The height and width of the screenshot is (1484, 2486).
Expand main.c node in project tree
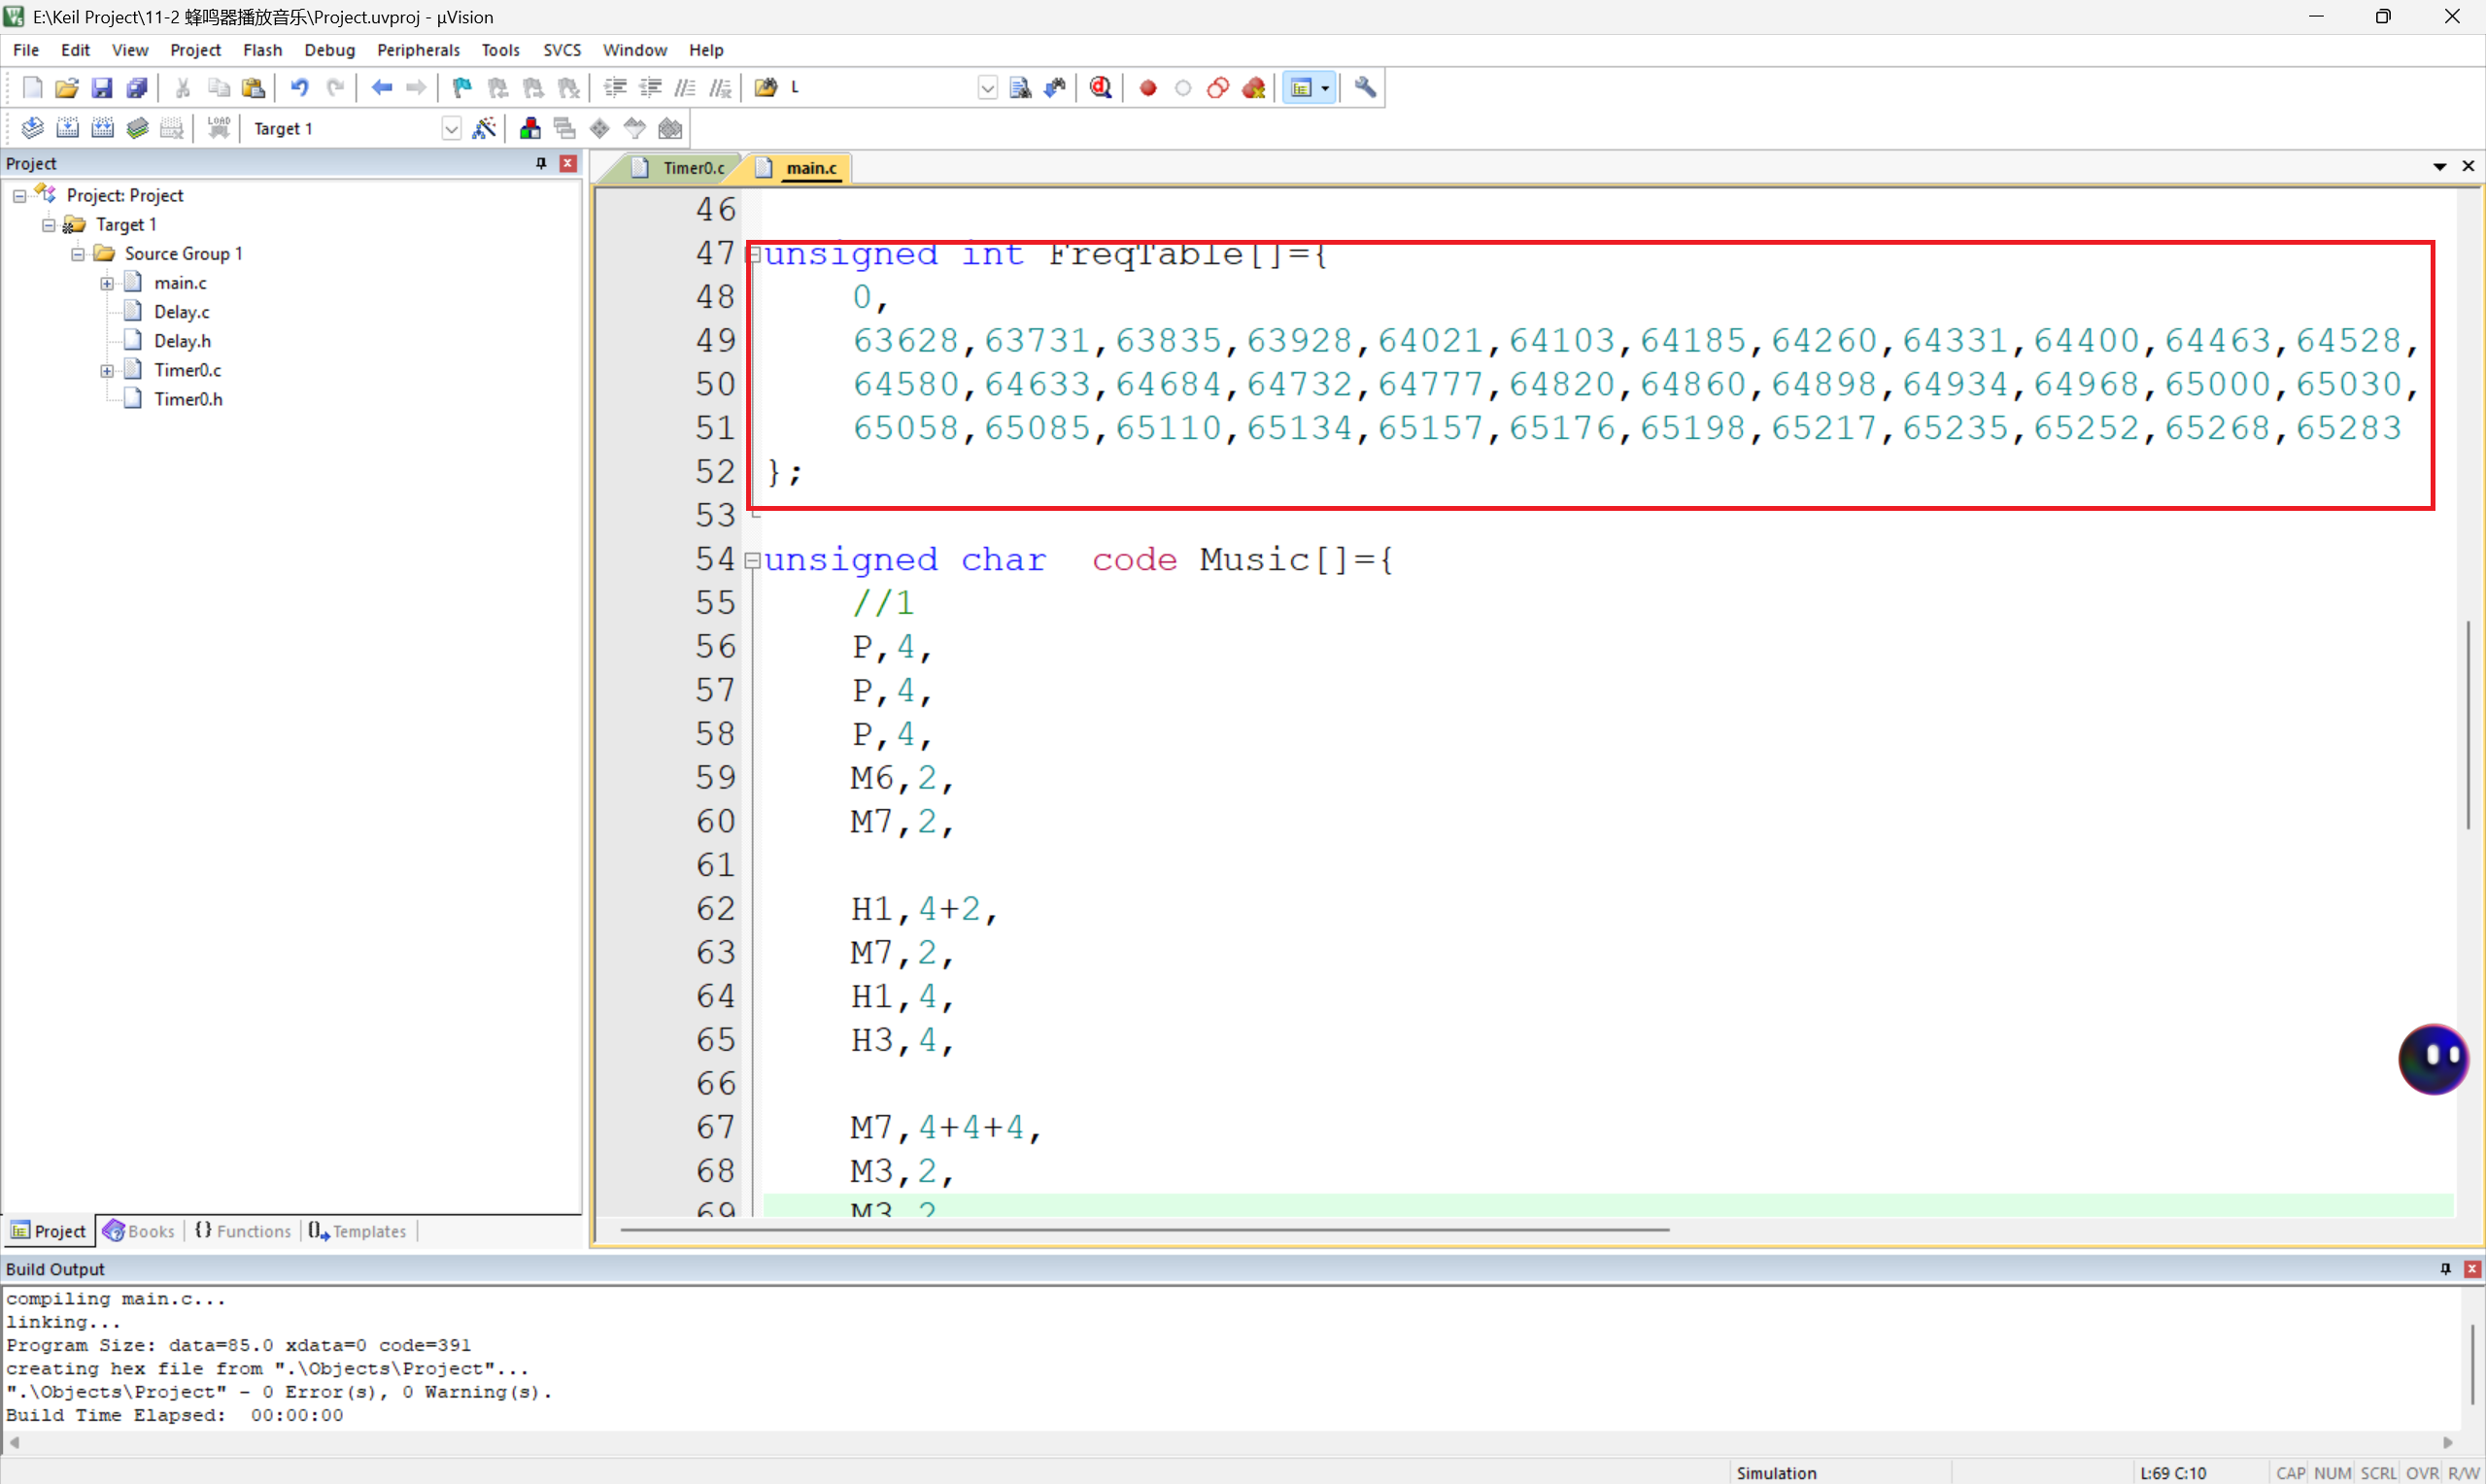tap(107, 283)
